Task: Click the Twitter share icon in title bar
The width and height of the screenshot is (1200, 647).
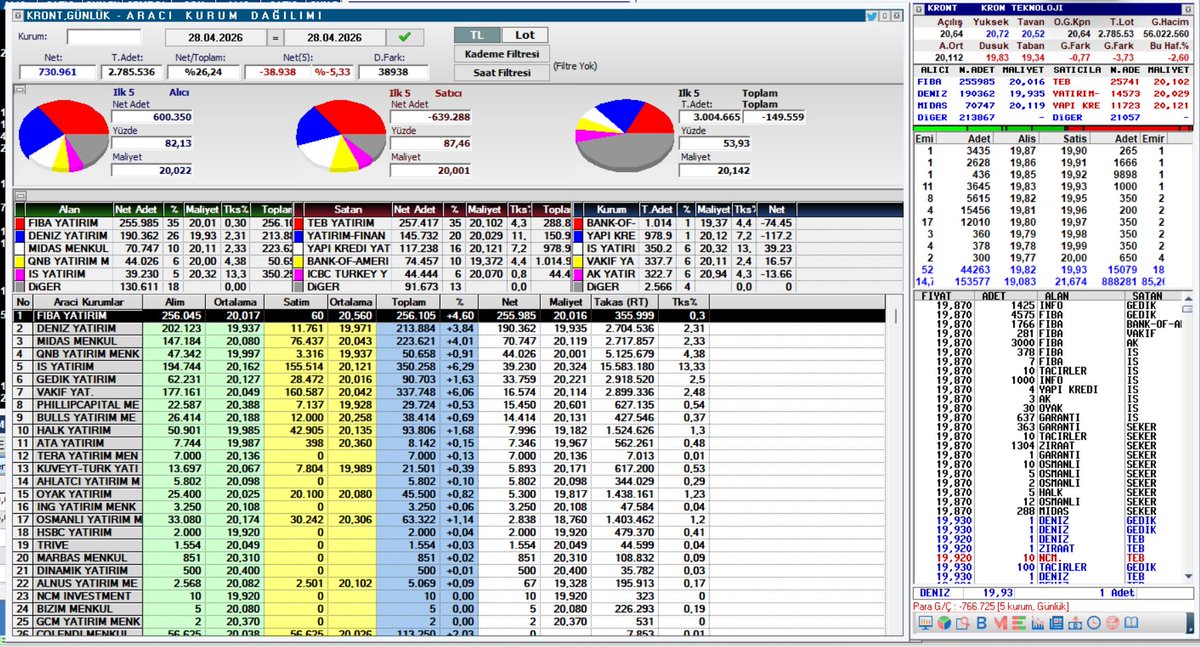Action: tap(872, 16)
